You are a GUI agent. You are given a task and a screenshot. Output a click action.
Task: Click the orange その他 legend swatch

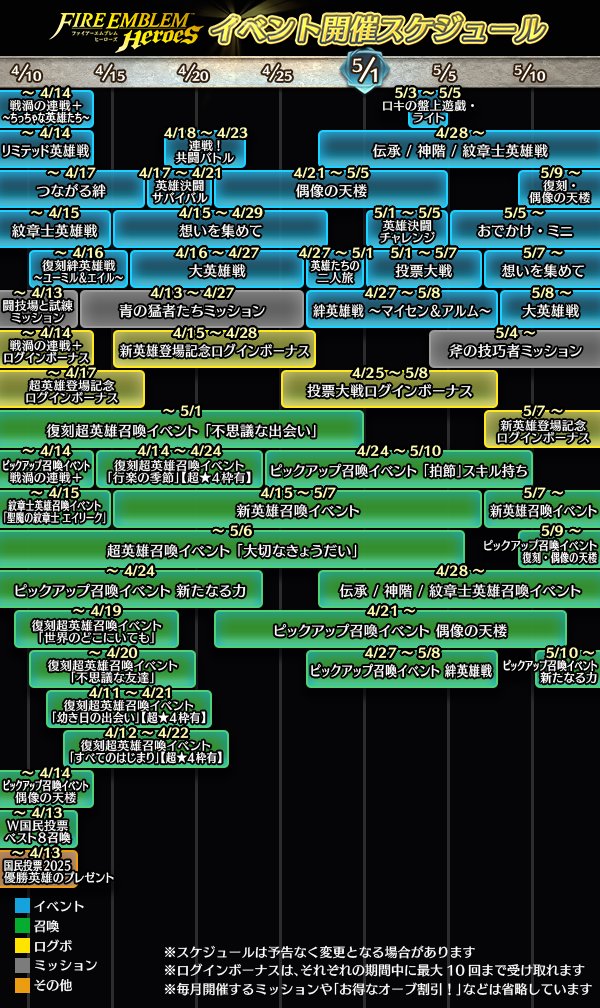point(23,985)
